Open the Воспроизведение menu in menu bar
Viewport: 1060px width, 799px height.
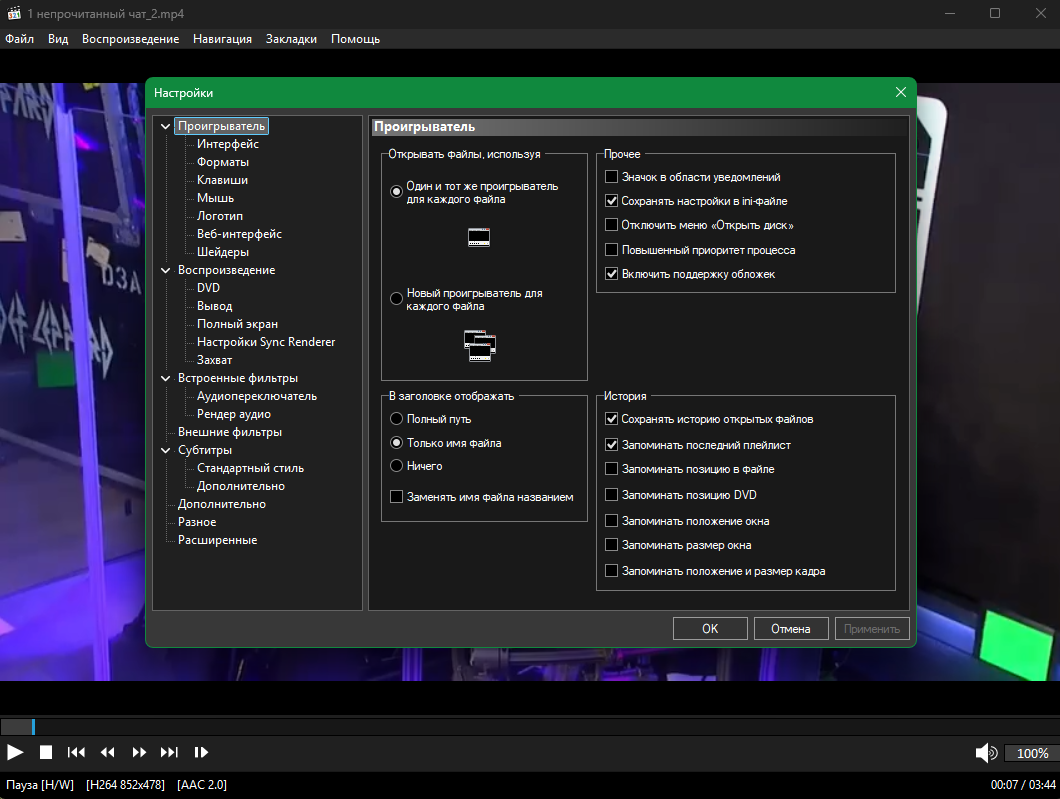130,39
